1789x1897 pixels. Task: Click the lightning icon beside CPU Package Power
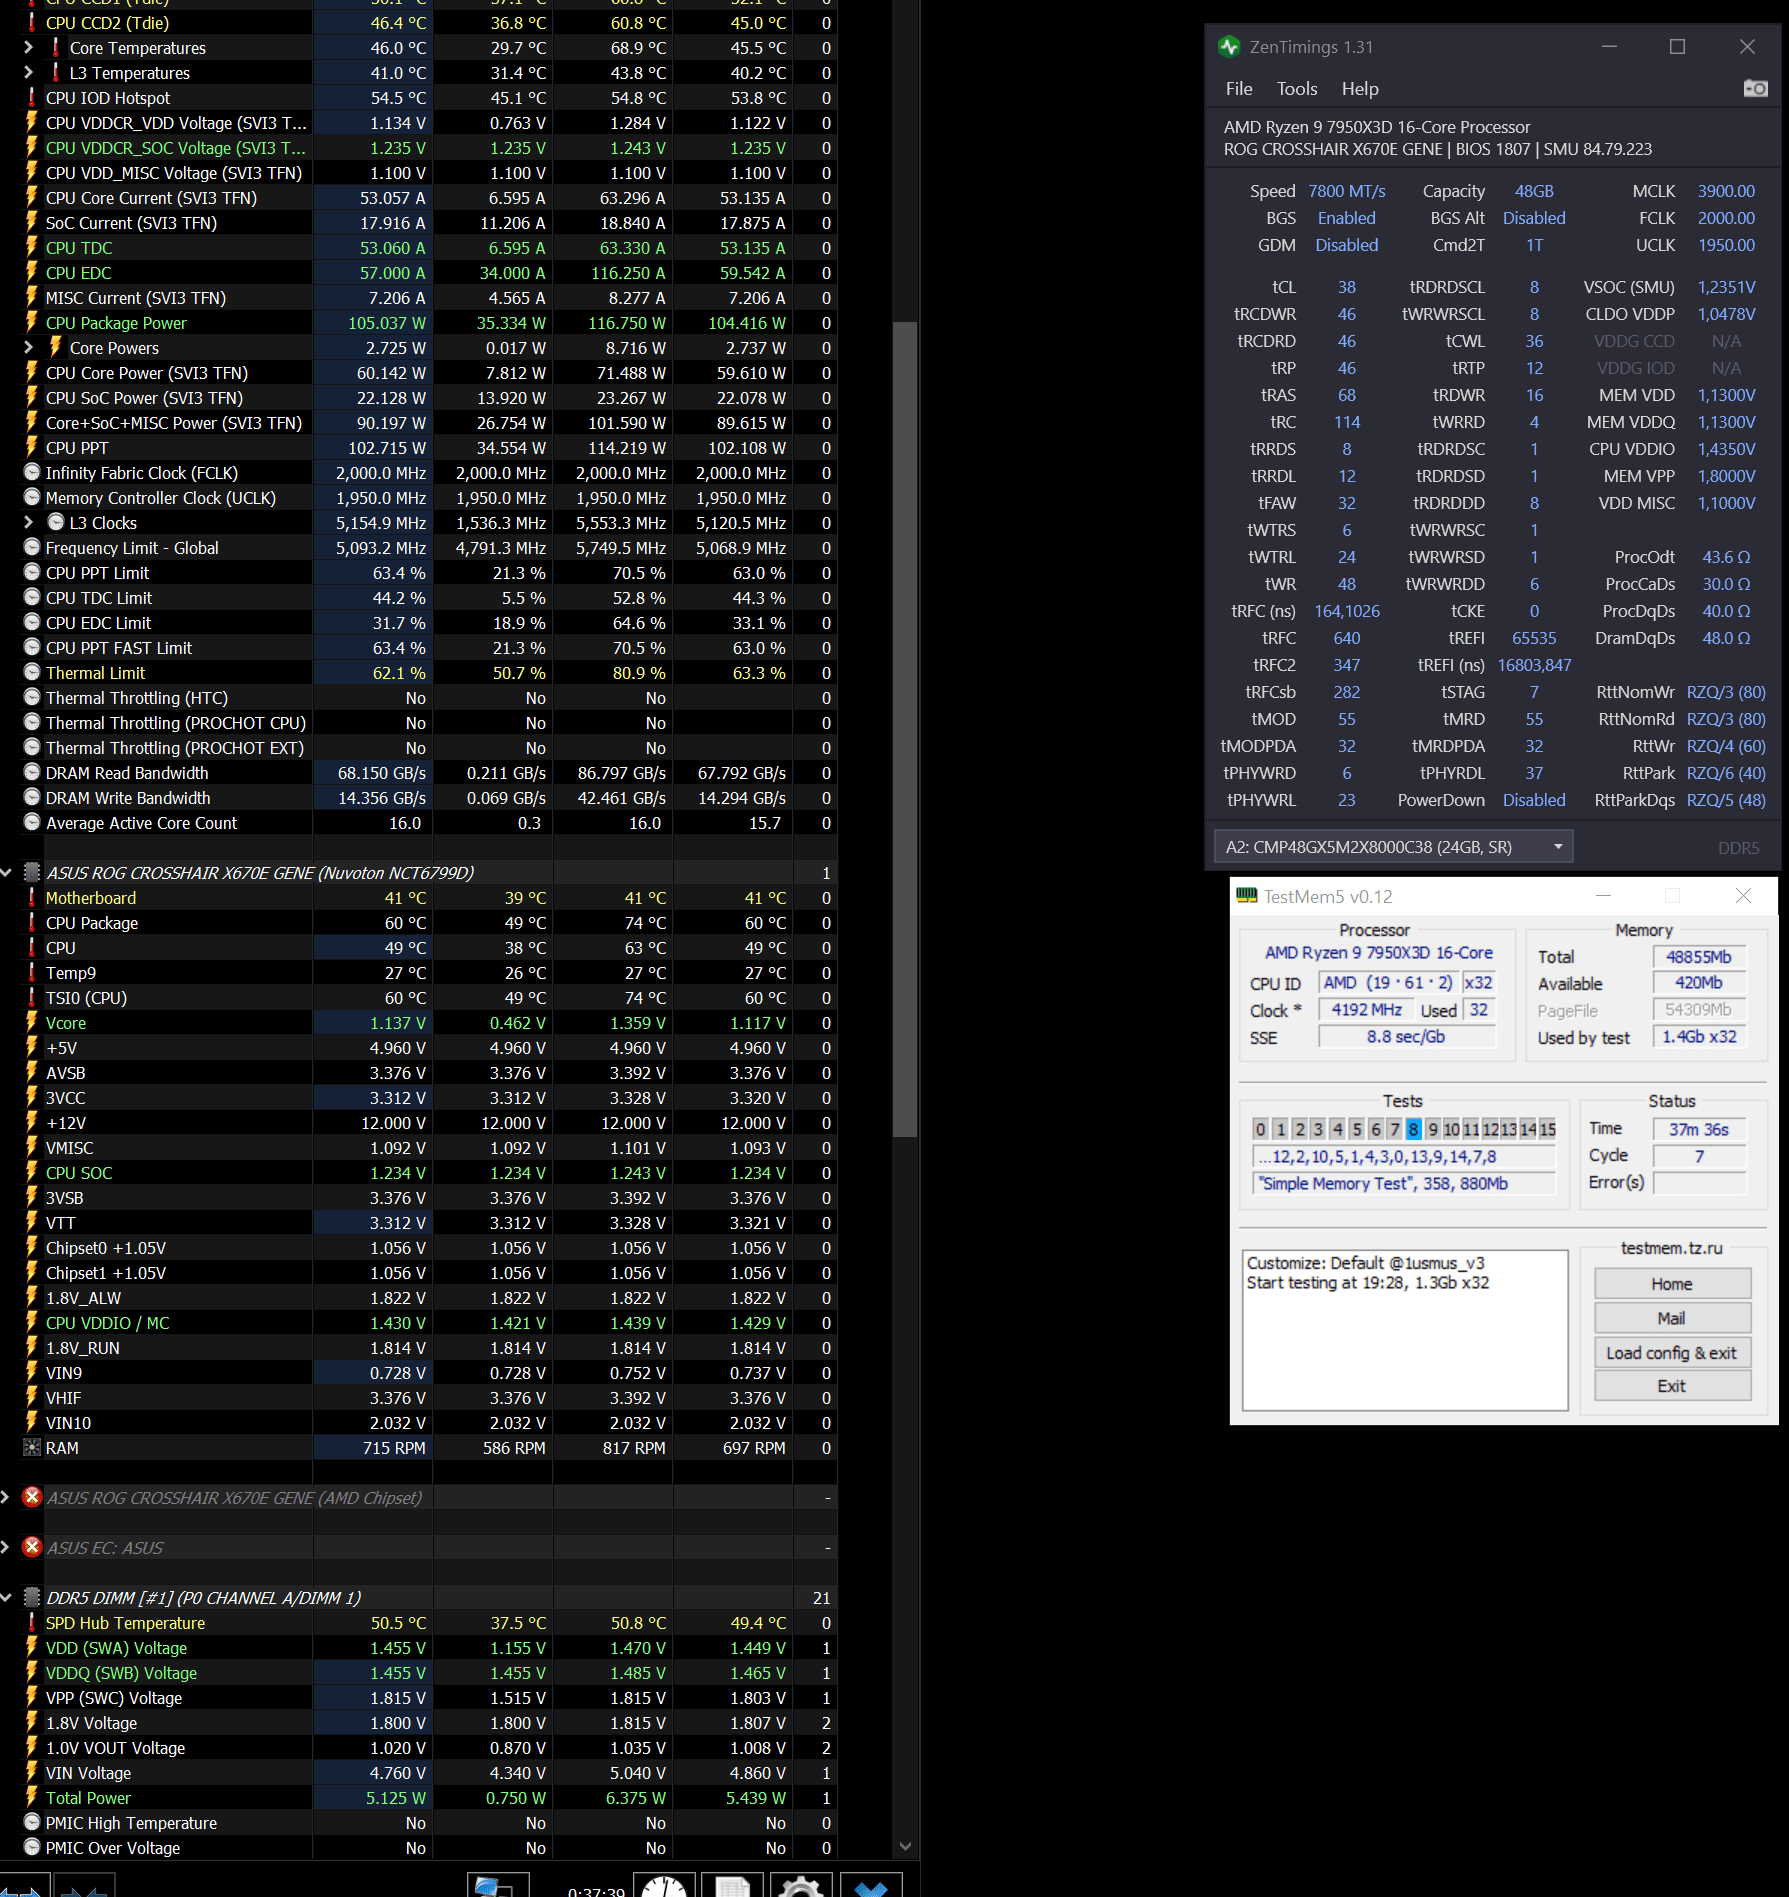[x=32, y=322]
